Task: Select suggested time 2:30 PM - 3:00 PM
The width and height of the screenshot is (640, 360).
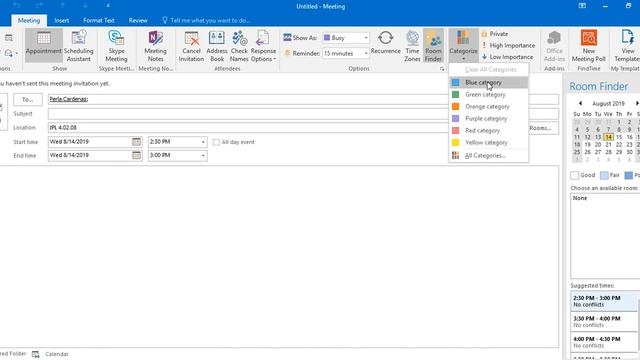Action: coord(604,301)
